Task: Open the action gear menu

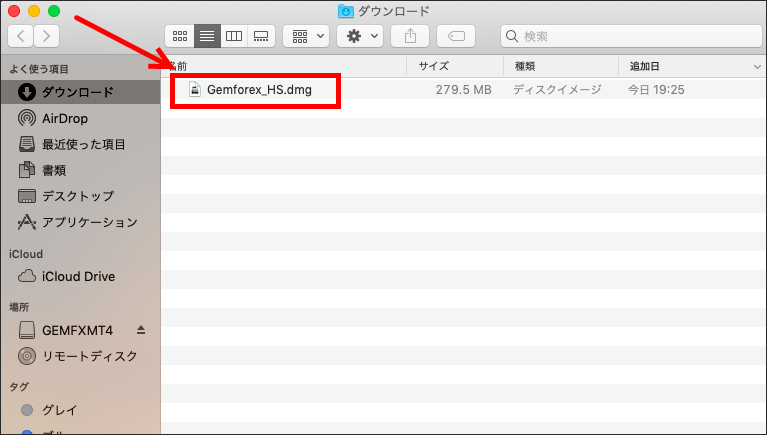Action: click(x=360, y=36)
